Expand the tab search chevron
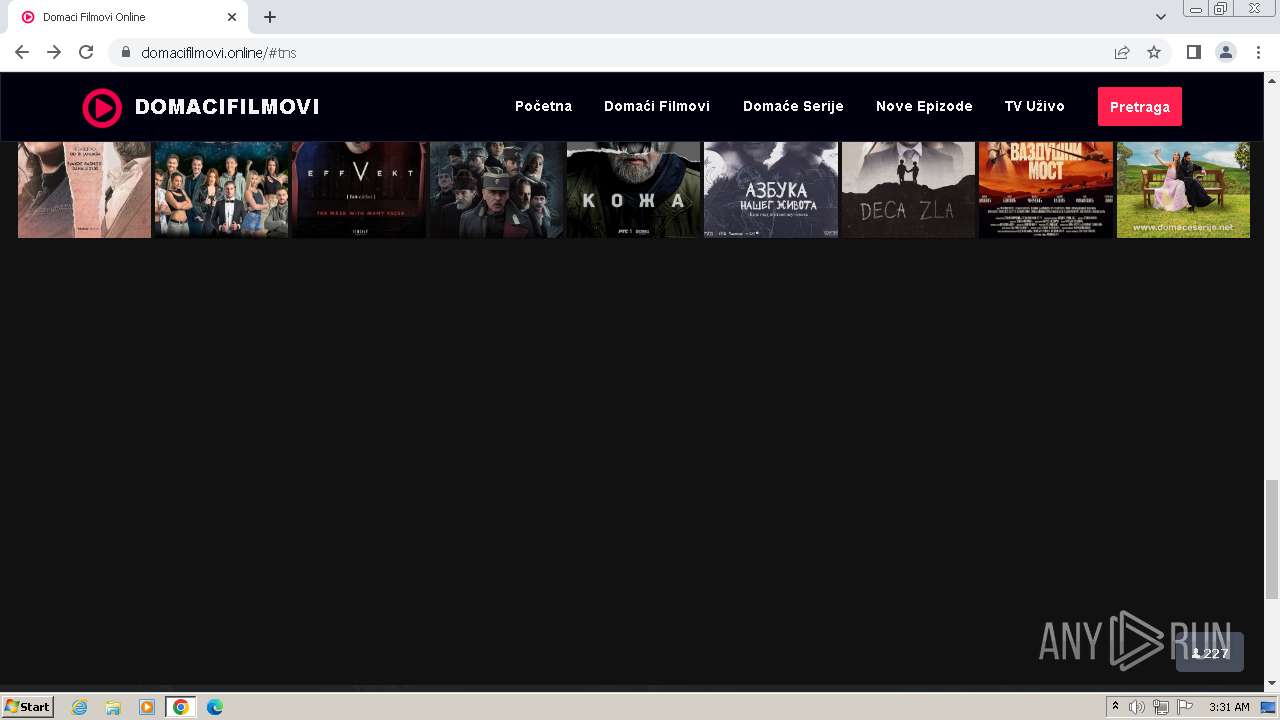 (1161, 17)
